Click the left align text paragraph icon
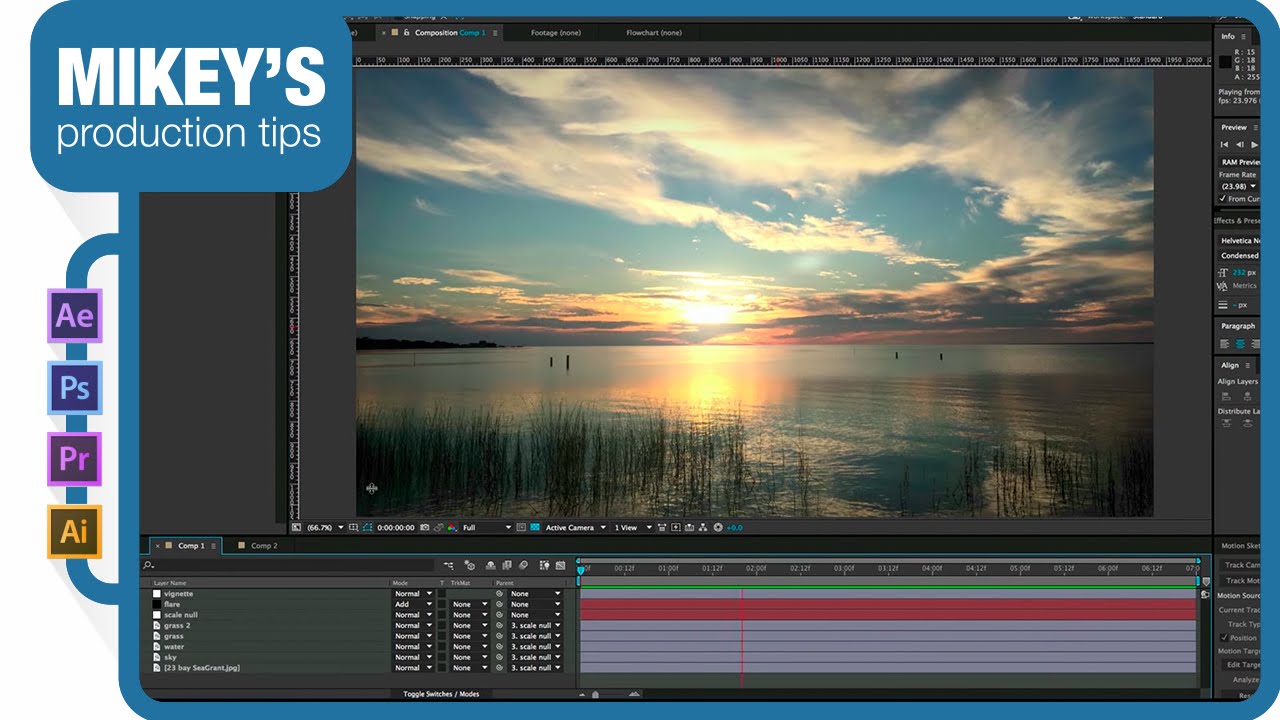 1224,344
